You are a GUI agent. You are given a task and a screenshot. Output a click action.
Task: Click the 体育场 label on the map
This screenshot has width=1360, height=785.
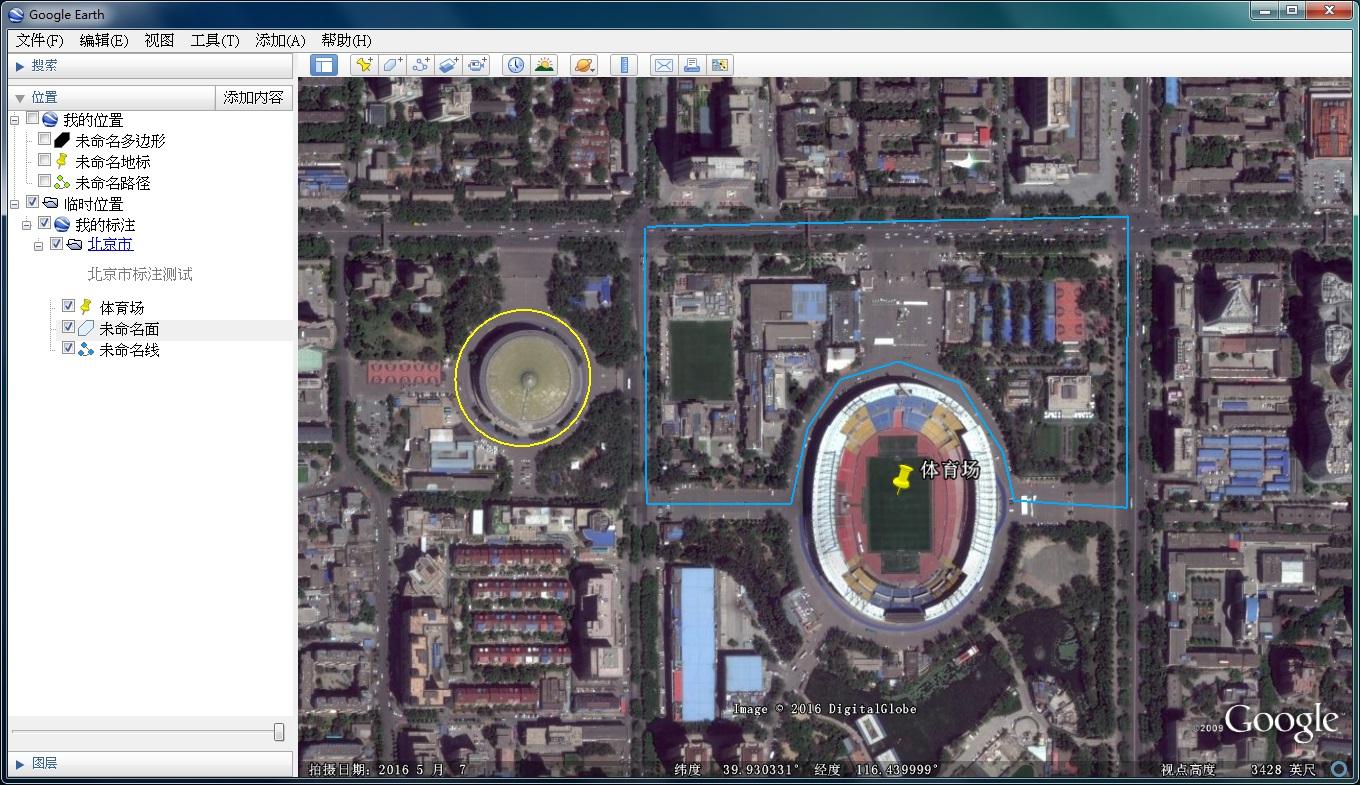point(949,469)
